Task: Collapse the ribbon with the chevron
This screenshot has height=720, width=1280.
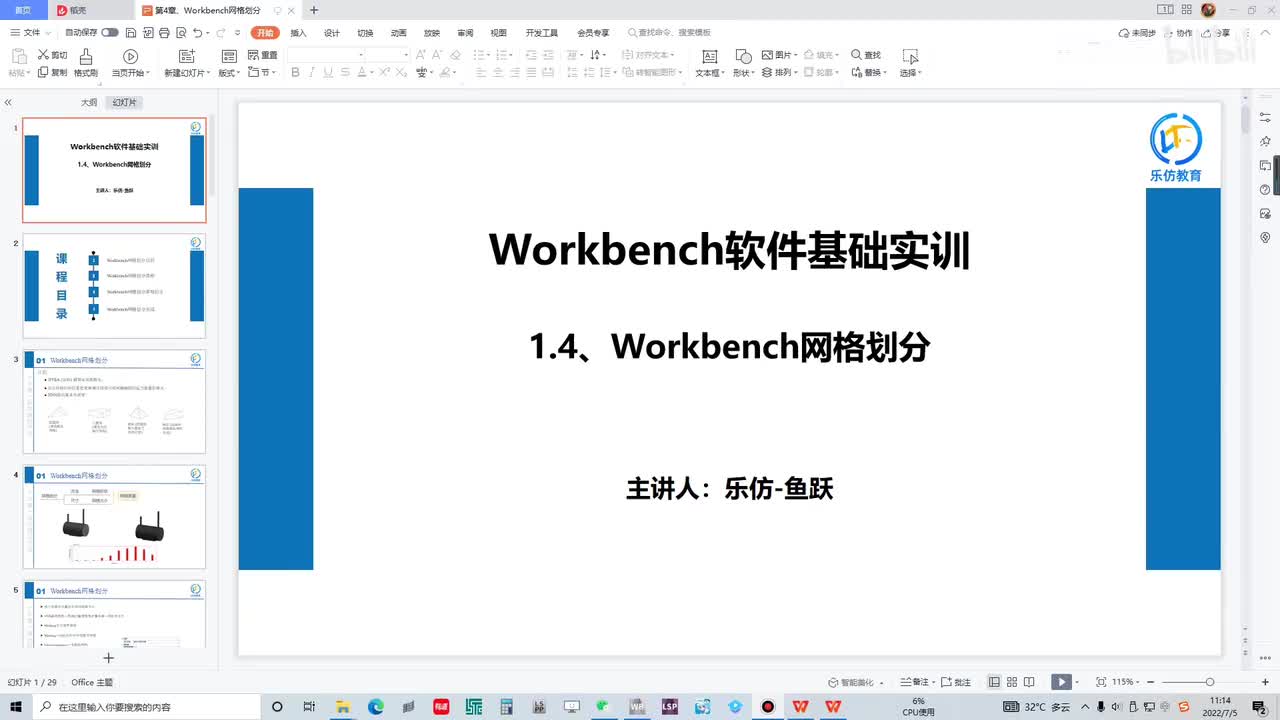Action: [x=1264, y=33]
